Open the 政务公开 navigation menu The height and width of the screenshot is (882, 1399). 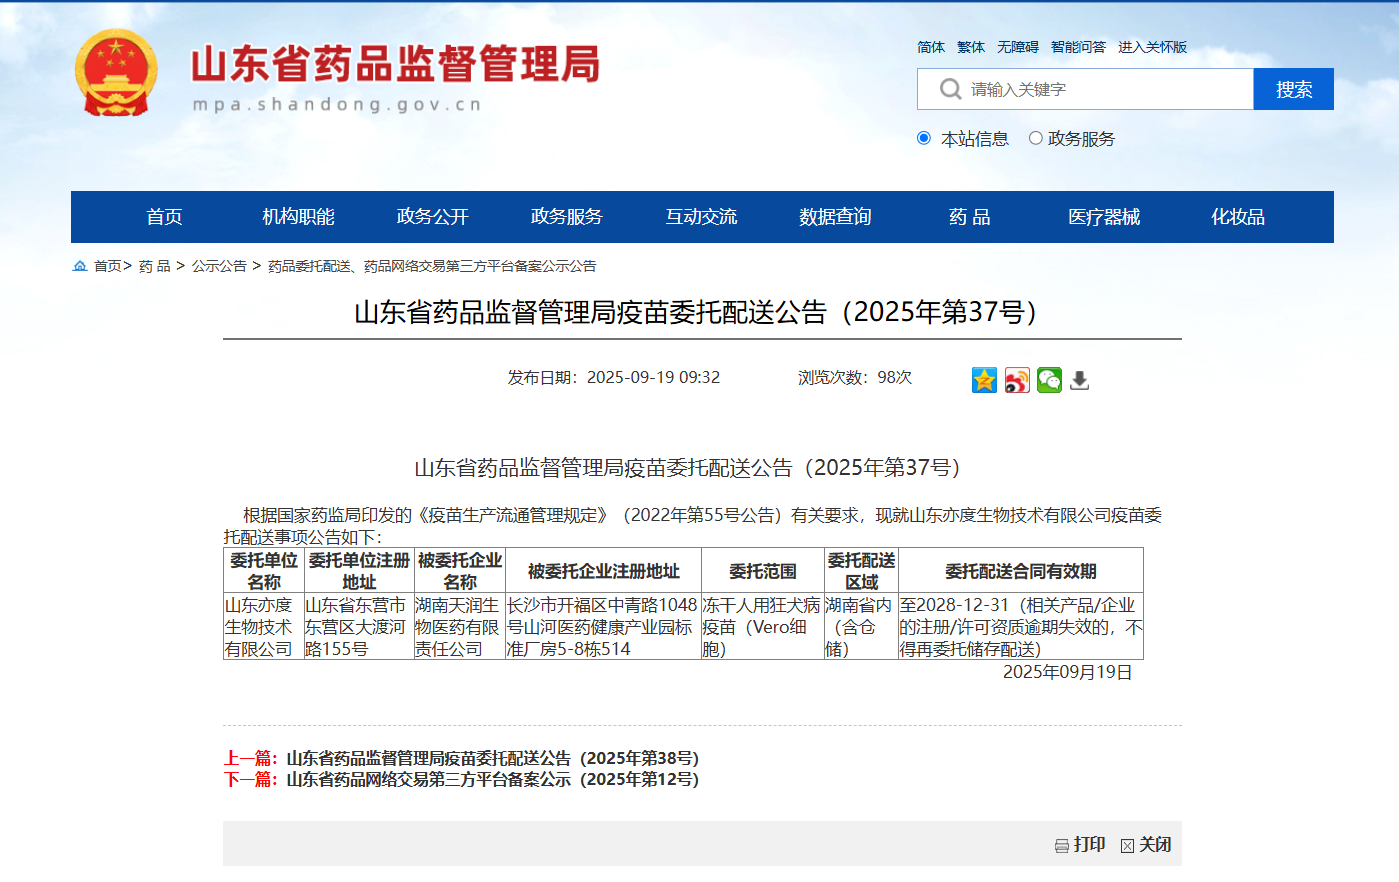point(432,217)
